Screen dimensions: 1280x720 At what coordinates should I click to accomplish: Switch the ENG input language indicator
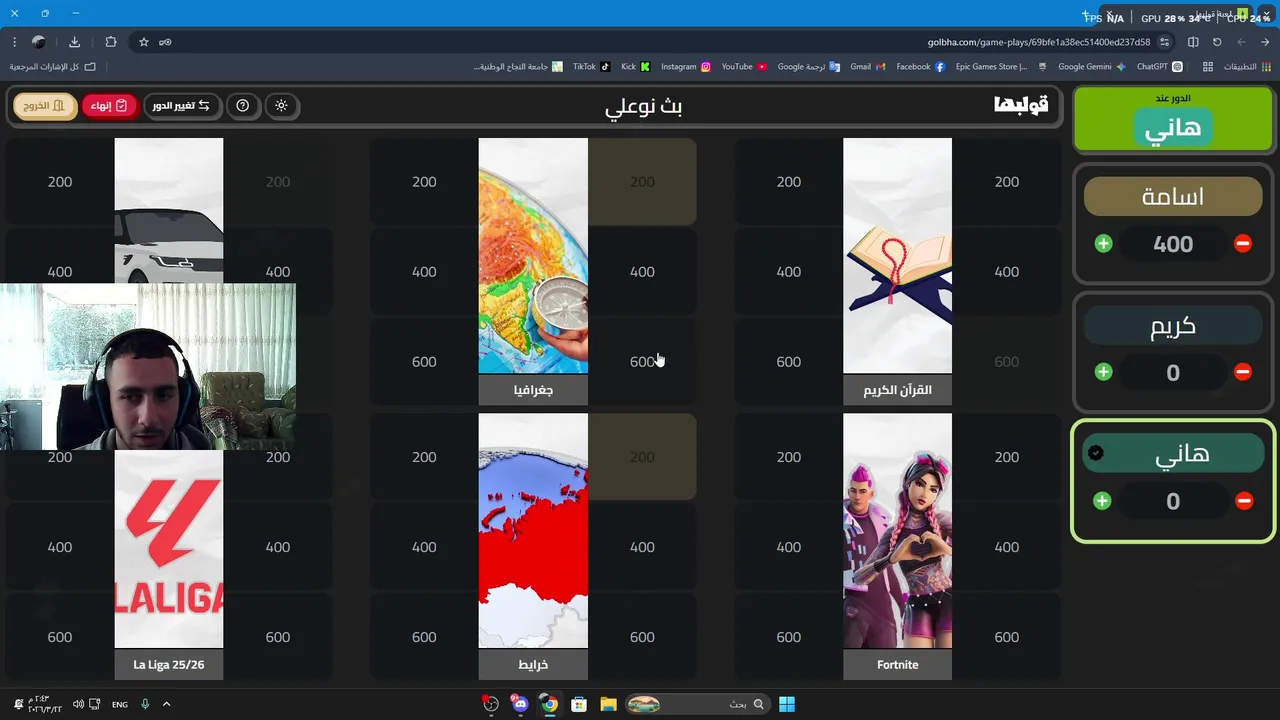120,704
